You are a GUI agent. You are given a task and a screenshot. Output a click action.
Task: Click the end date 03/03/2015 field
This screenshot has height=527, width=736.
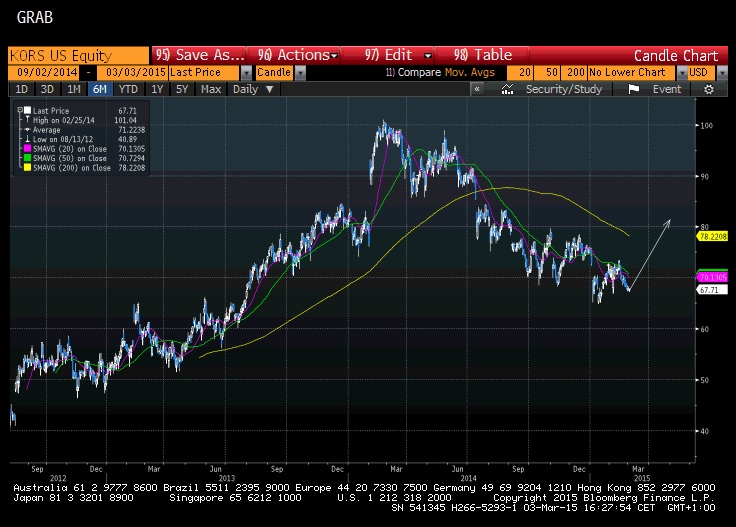pyautogui.click(x=132, y=72)
